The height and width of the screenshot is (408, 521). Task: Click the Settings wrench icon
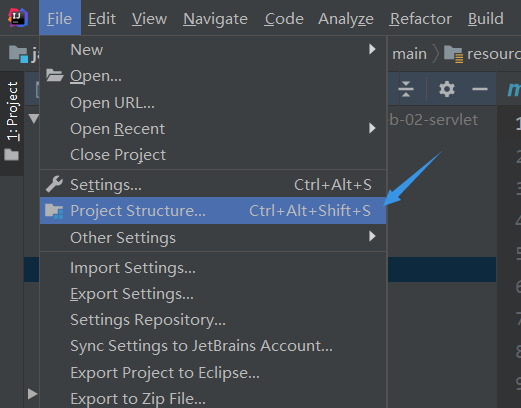(54, 184)
